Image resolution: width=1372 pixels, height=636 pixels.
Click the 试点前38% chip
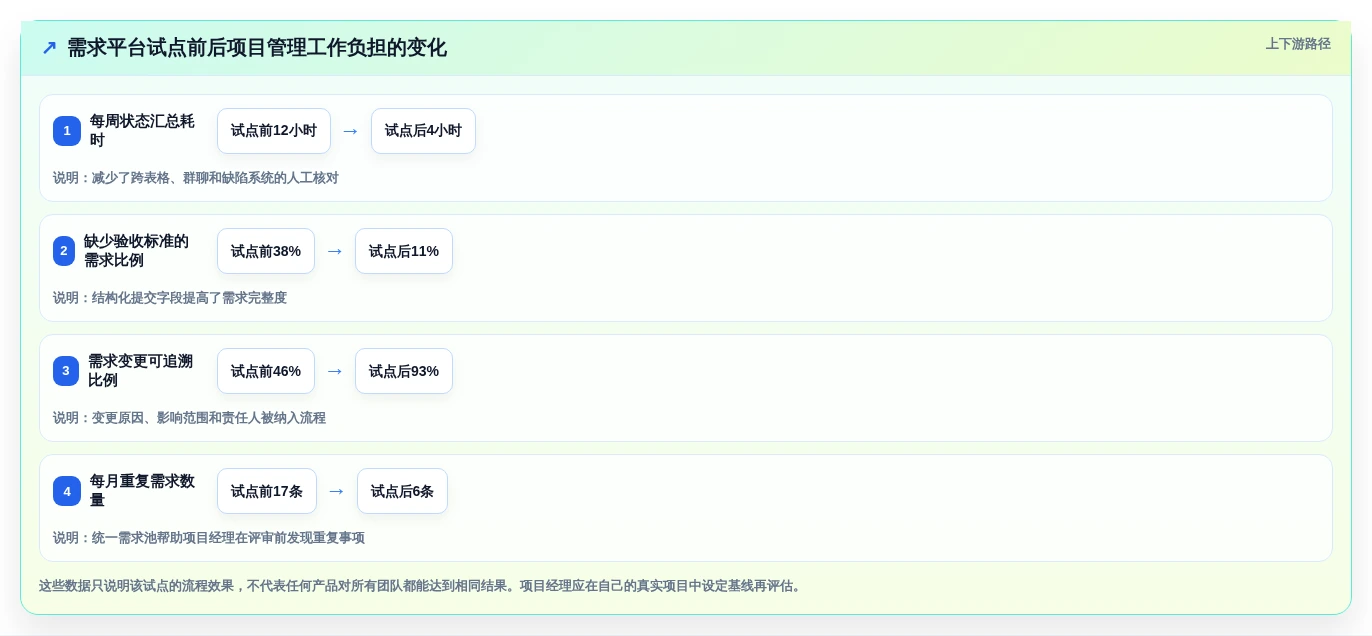tap(266, 251)
